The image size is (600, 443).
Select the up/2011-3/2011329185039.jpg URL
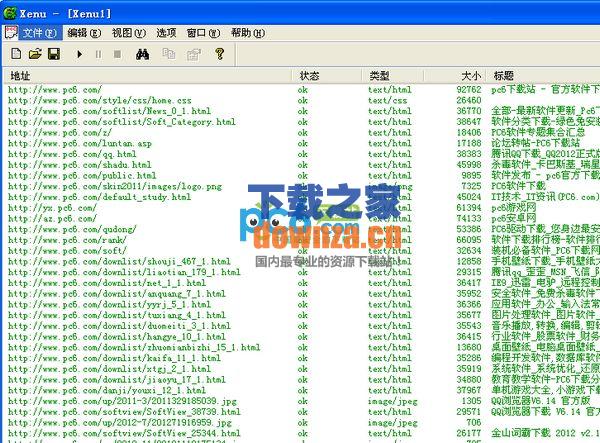point(122,401)
